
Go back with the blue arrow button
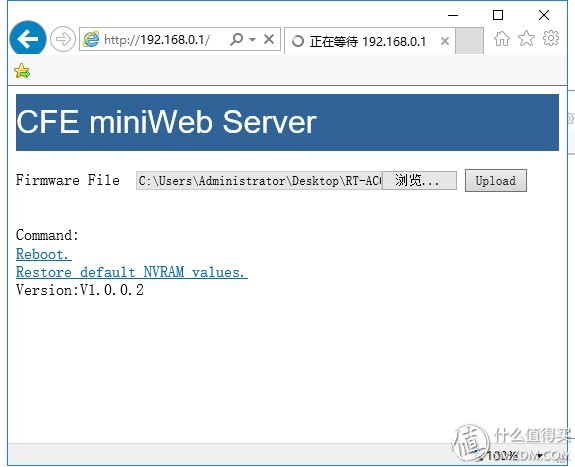[x=28, y=39]
